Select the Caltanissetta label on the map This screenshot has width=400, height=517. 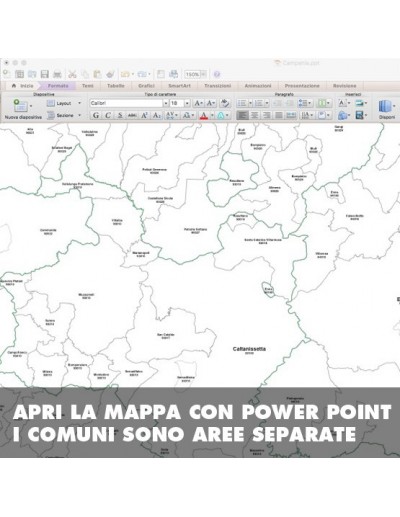click(249, 349)
